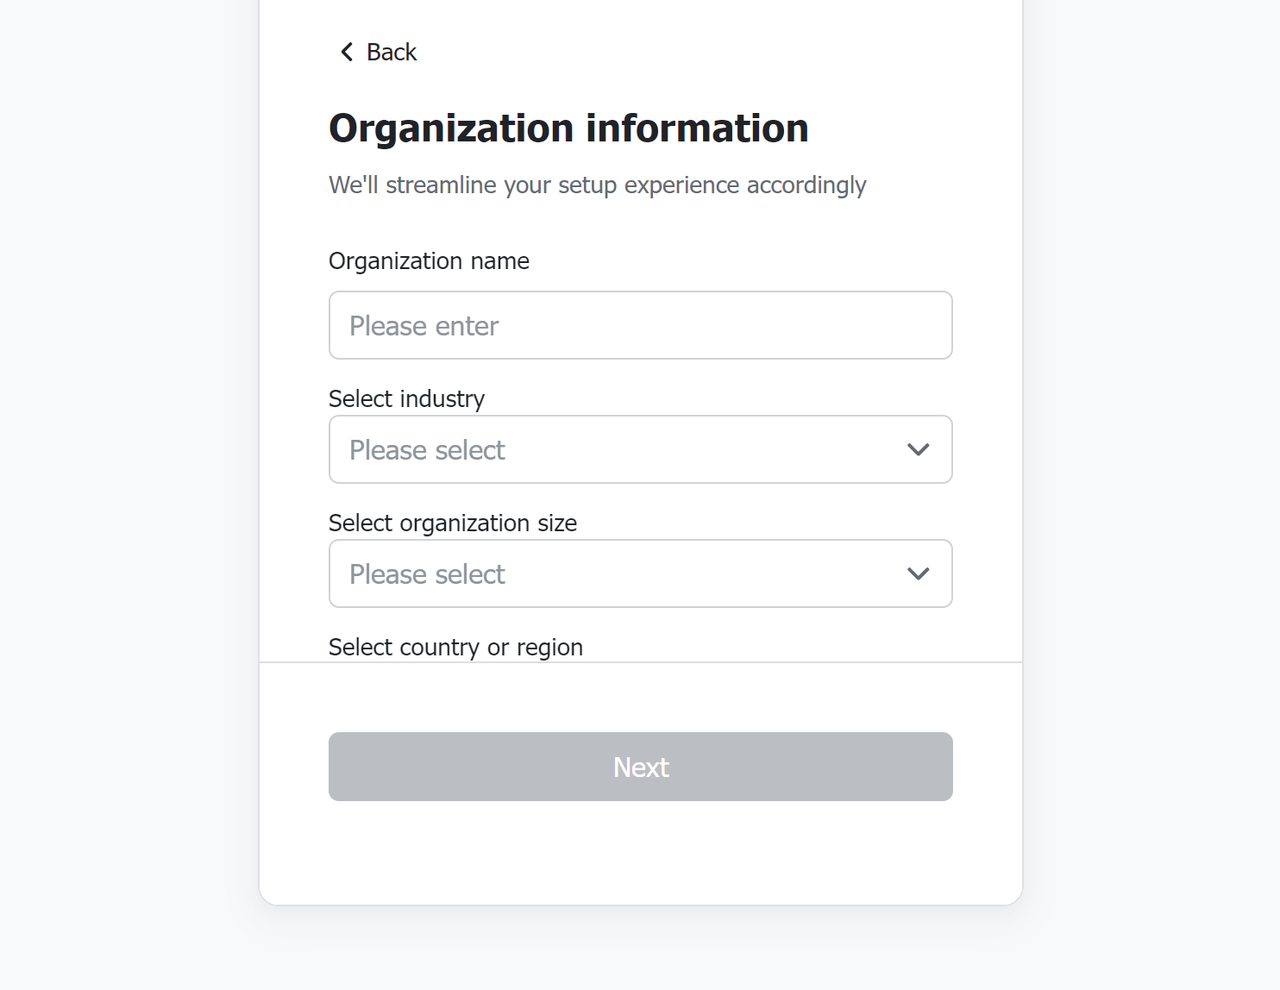Open the Select industry dropdown
The width and height of the screenshot is (1280, 990).
[640, 449]
